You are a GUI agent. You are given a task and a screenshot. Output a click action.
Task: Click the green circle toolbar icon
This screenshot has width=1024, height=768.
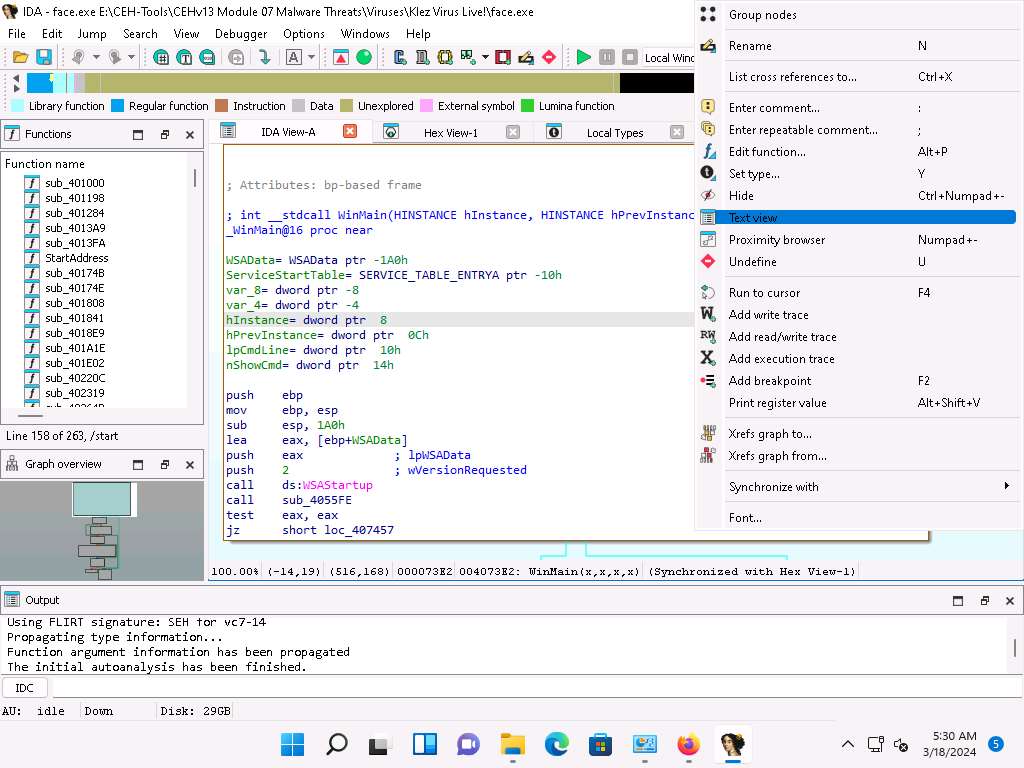click(364, 58)
